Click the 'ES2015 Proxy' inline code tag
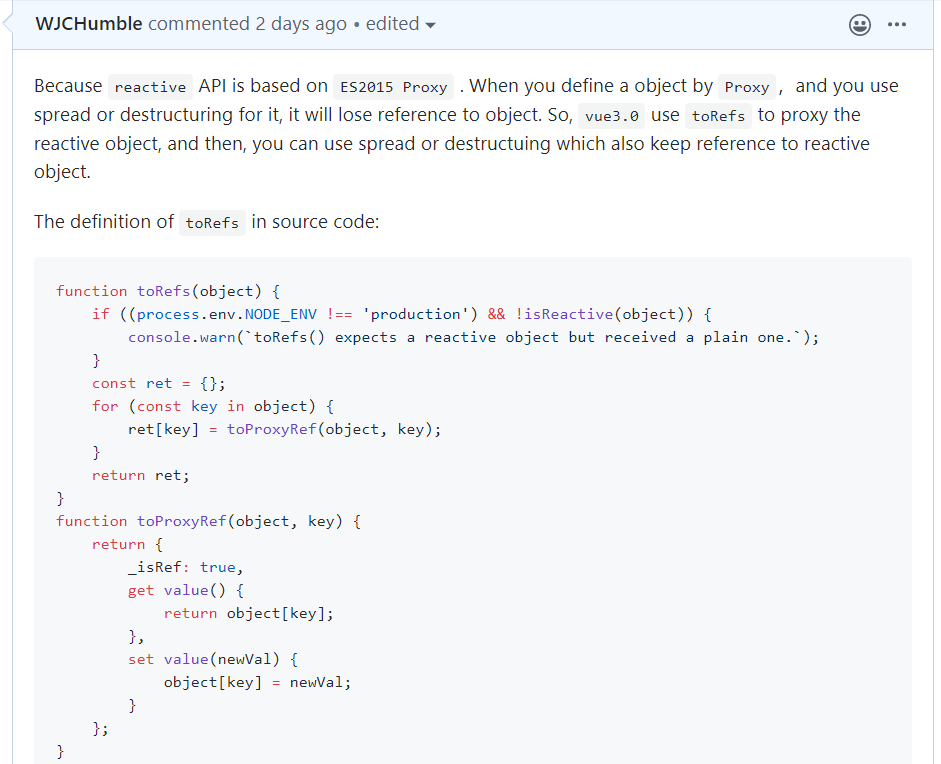 [x=394, y=87]
